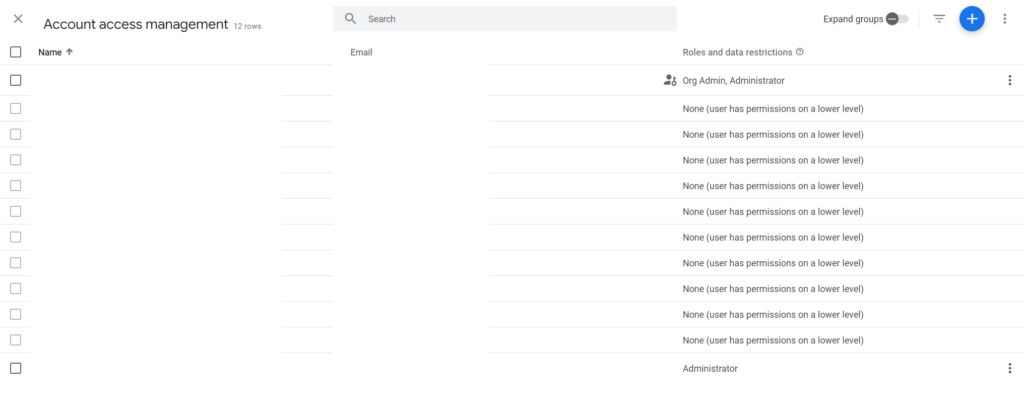Screen dimensions: 1024x404
Task: Click the Email column header
Action: click(361, 52)
